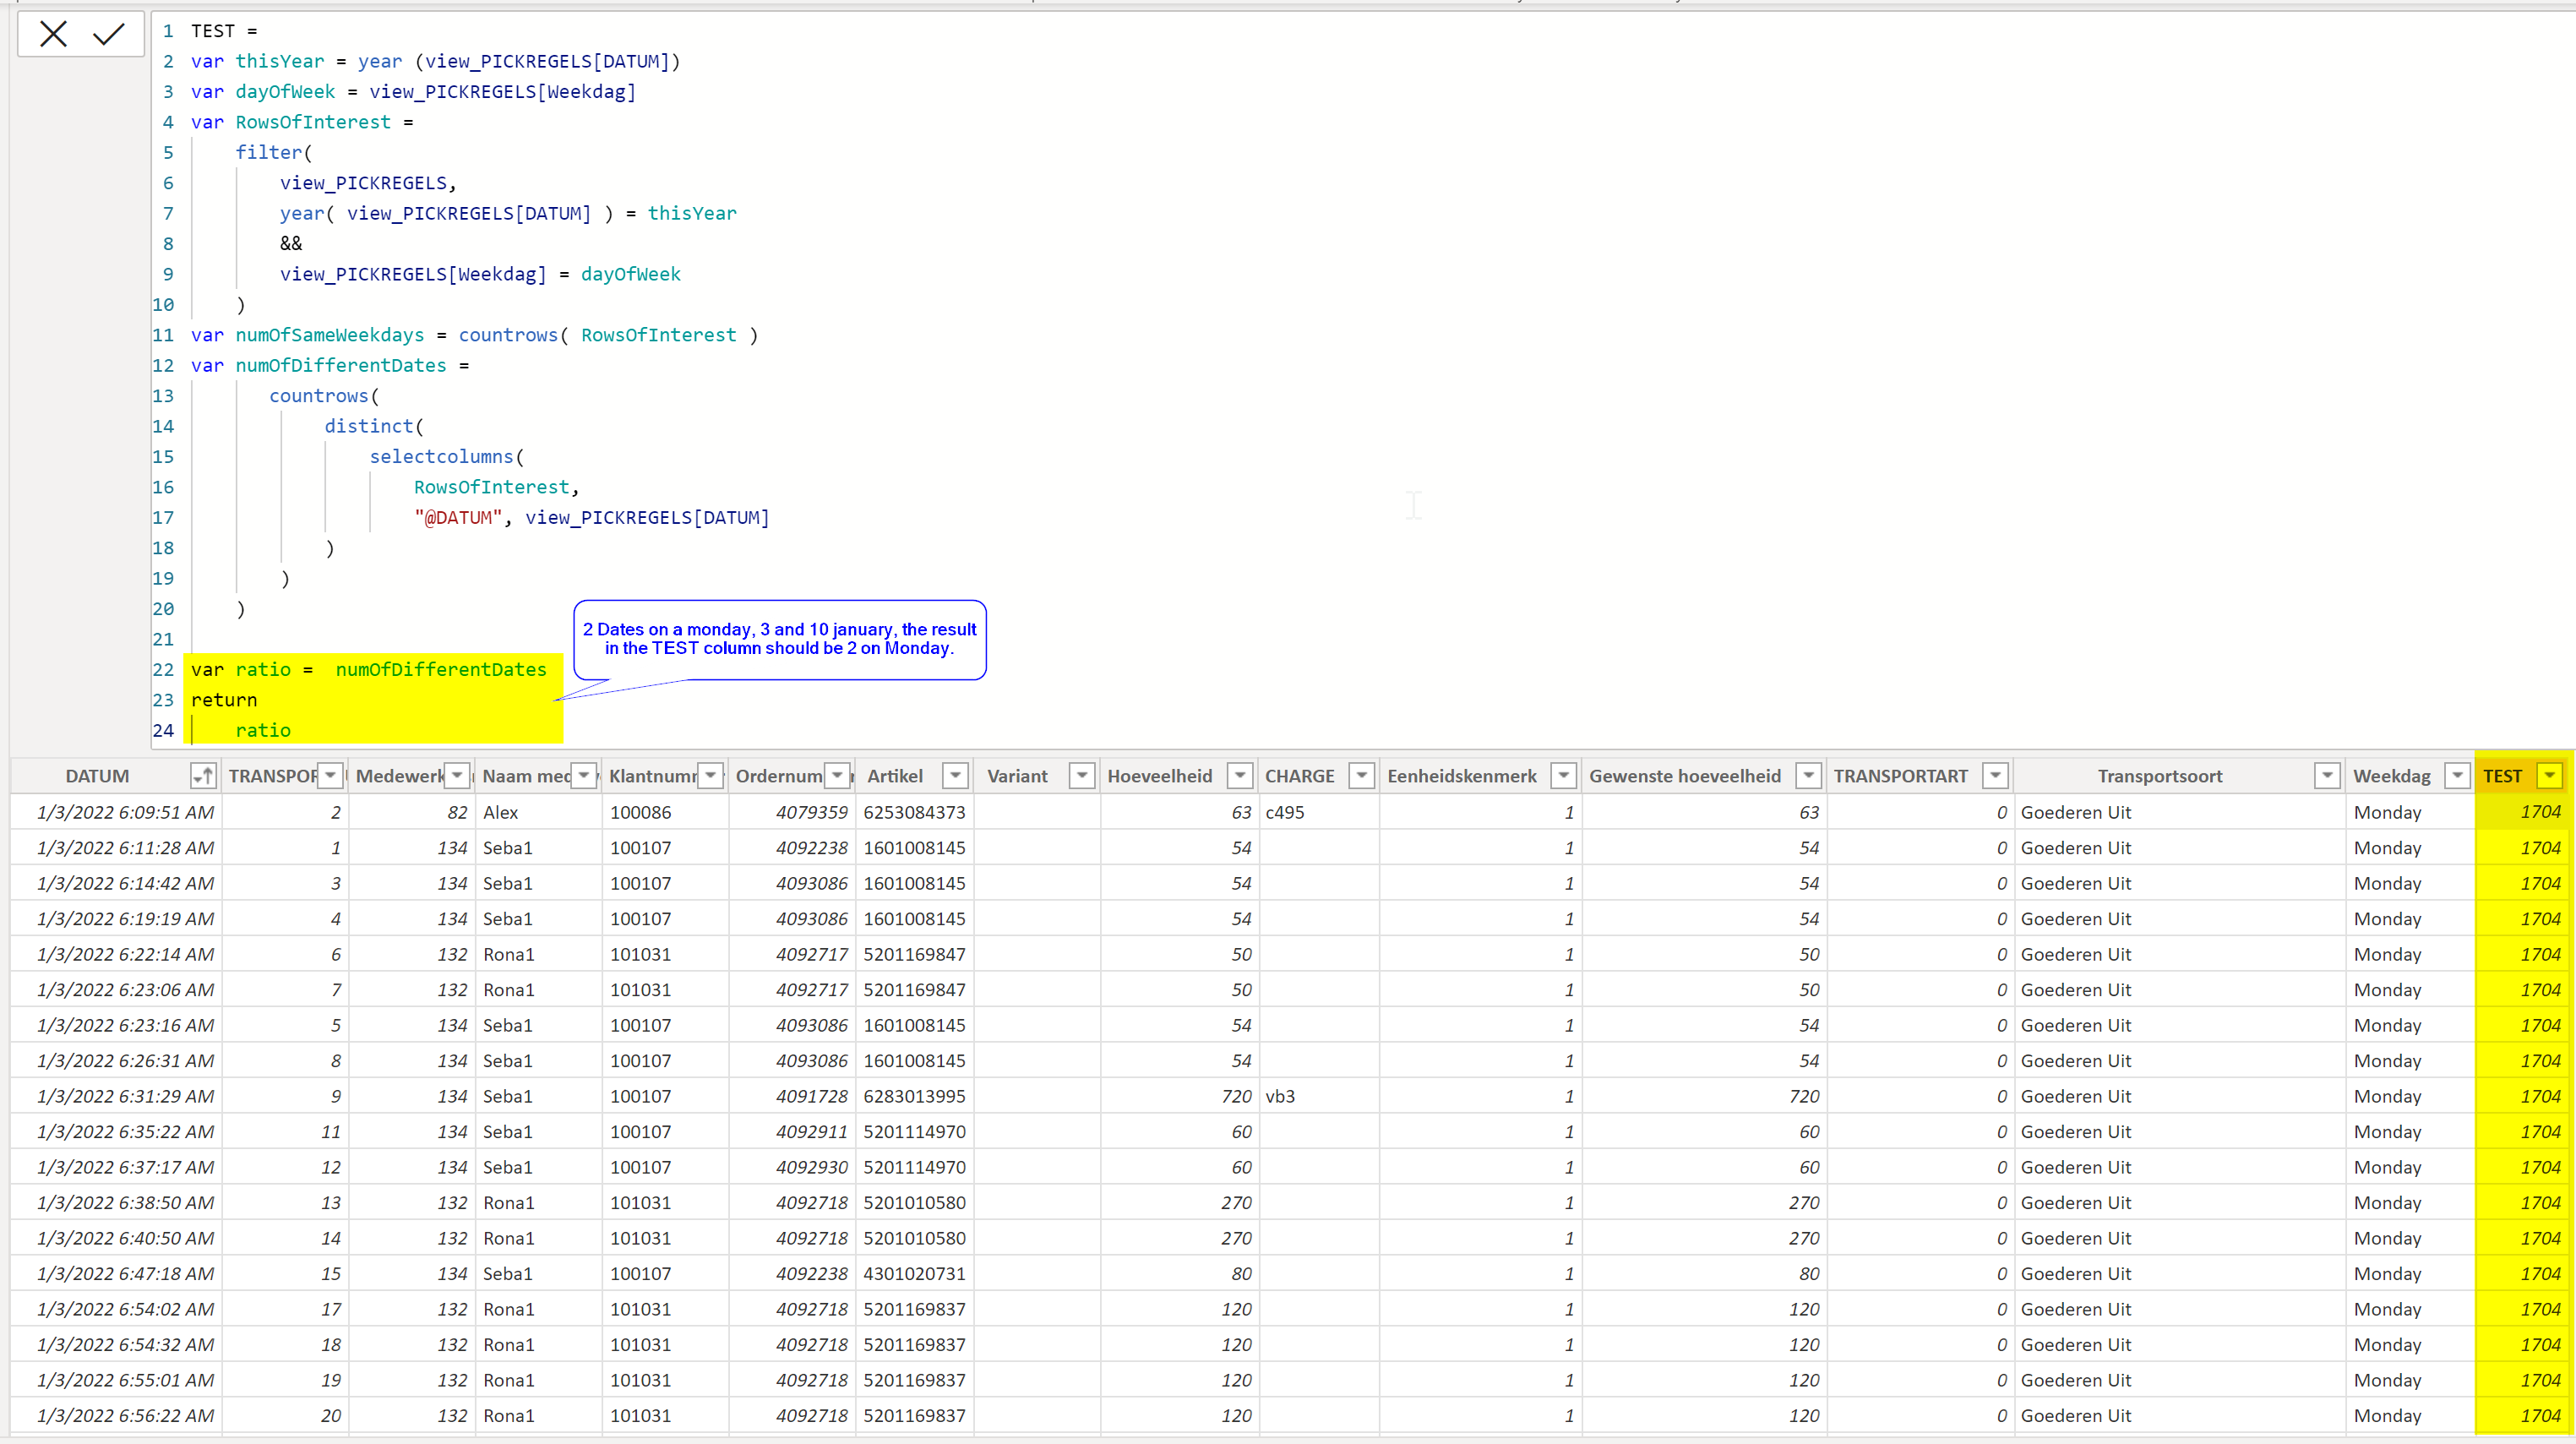Open the Eenheidskenmerk column filter dropdown
Screen dimensions: 2576x1444
coord(1564,776)
